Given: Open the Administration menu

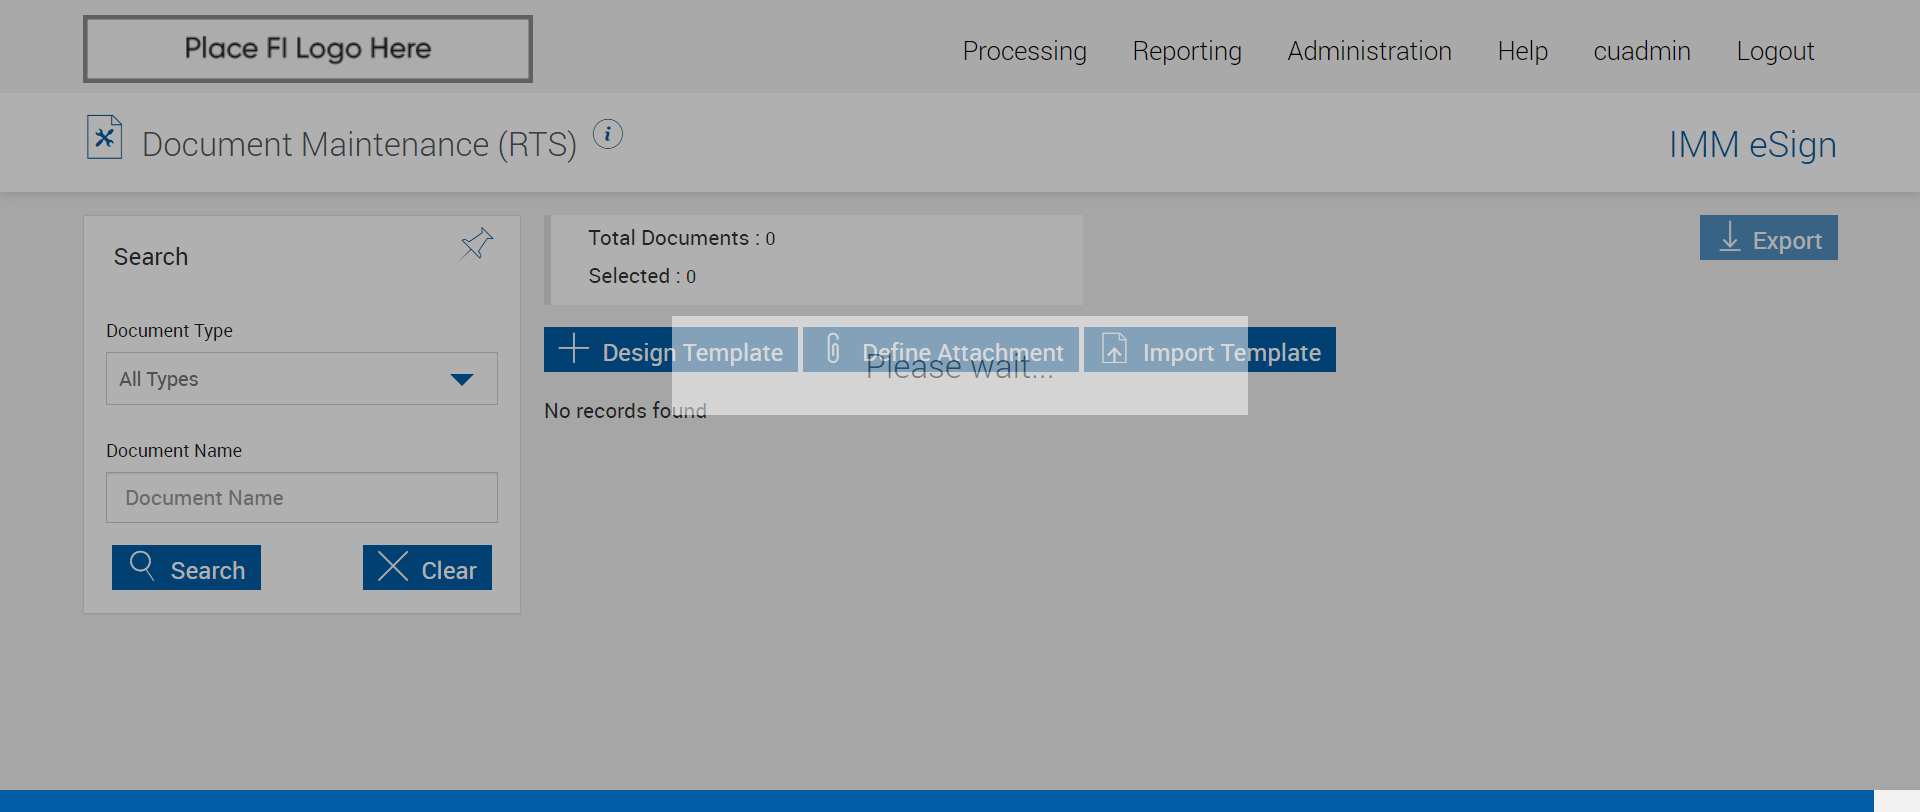Looking at the screenshot, I should click(x=1370, y=51).
